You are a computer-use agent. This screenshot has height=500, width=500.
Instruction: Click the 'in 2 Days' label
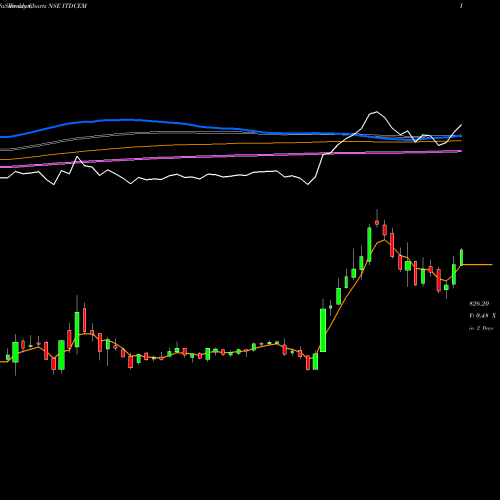pyautogui.click(x=481, y=328)
